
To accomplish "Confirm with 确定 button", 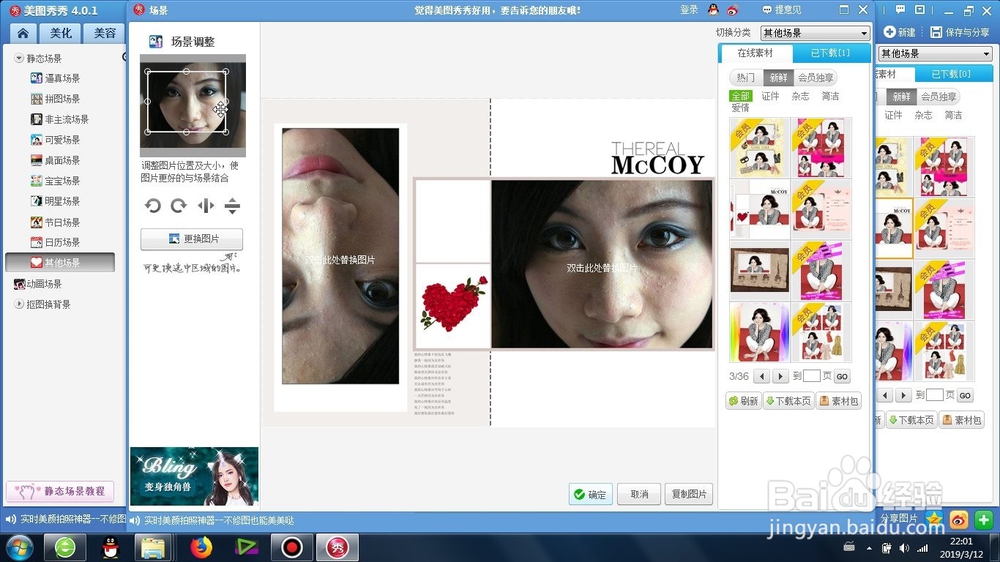I will [x=591, y=494].
